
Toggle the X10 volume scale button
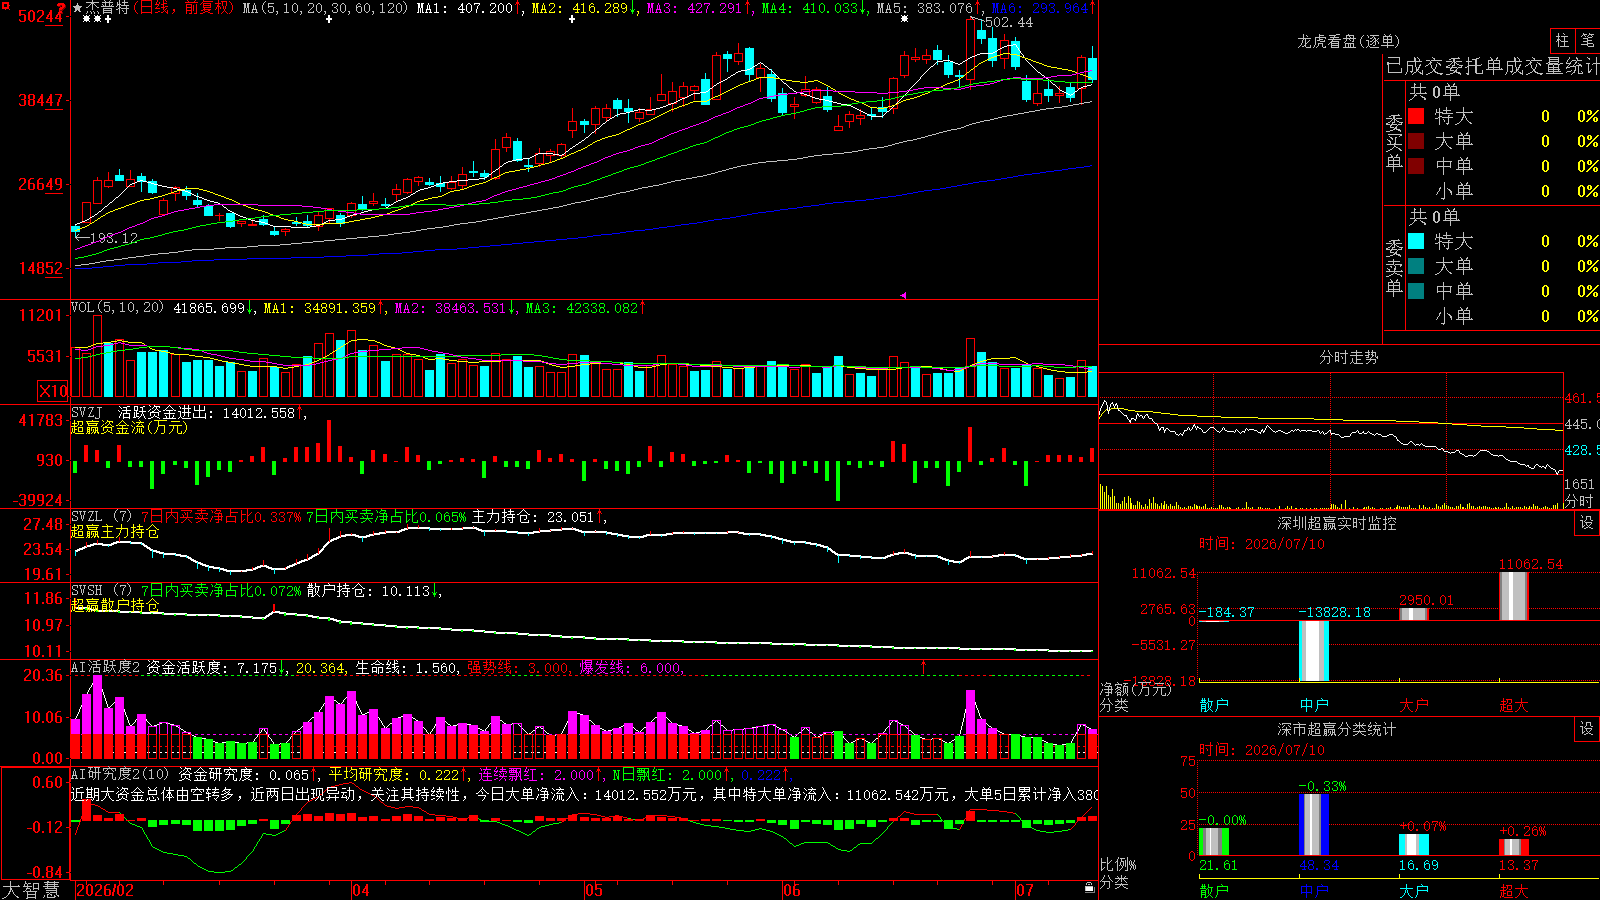pyautogui.click(x=53, y=391)
